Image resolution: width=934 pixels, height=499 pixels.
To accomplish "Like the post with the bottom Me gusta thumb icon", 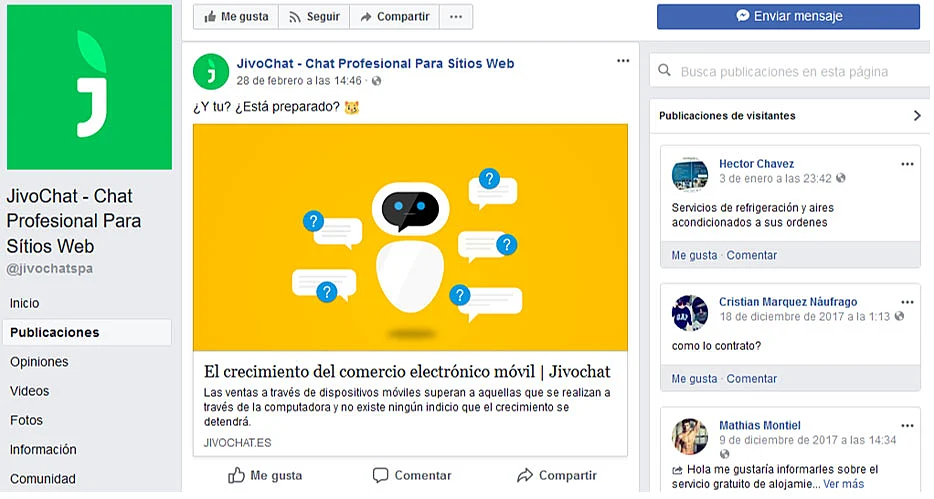I will pos(236,475).
